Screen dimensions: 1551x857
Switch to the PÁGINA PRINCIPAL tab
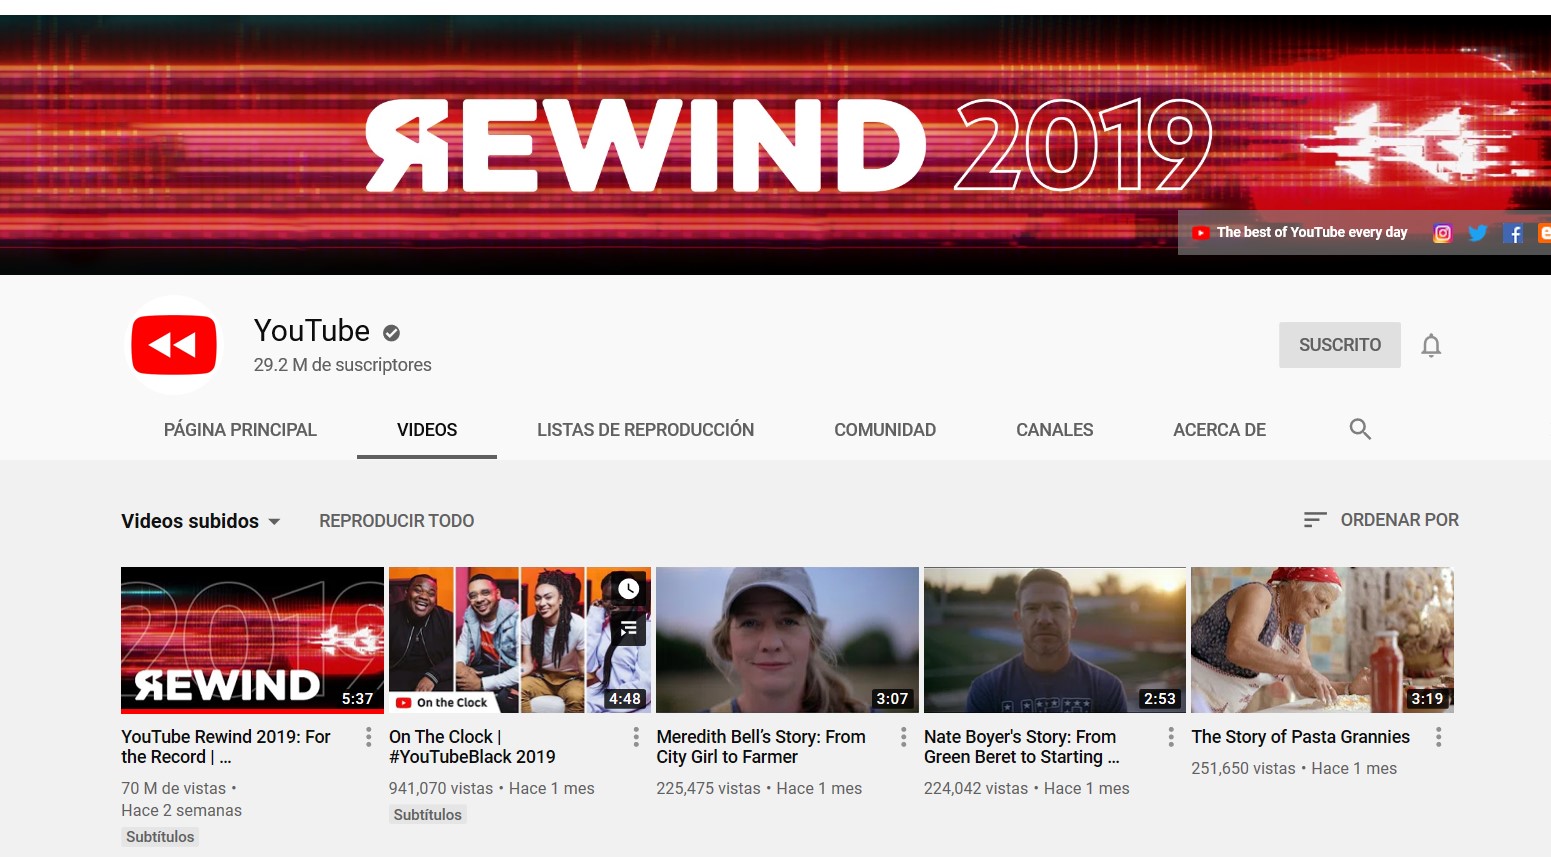tap(240, 430)
